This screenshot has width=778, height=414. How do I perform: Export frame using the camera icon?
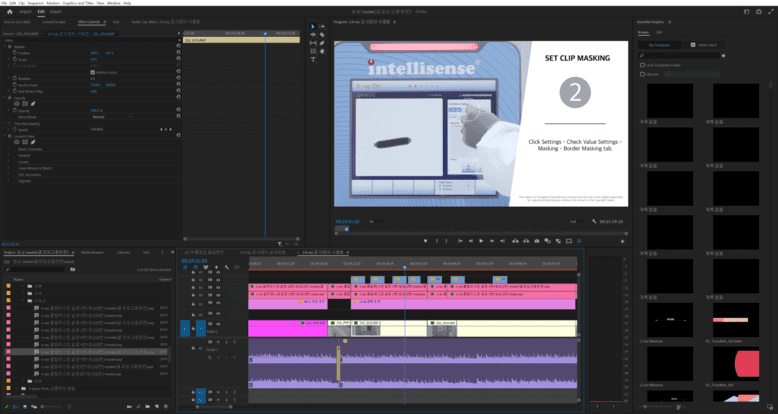coord(537,241)
